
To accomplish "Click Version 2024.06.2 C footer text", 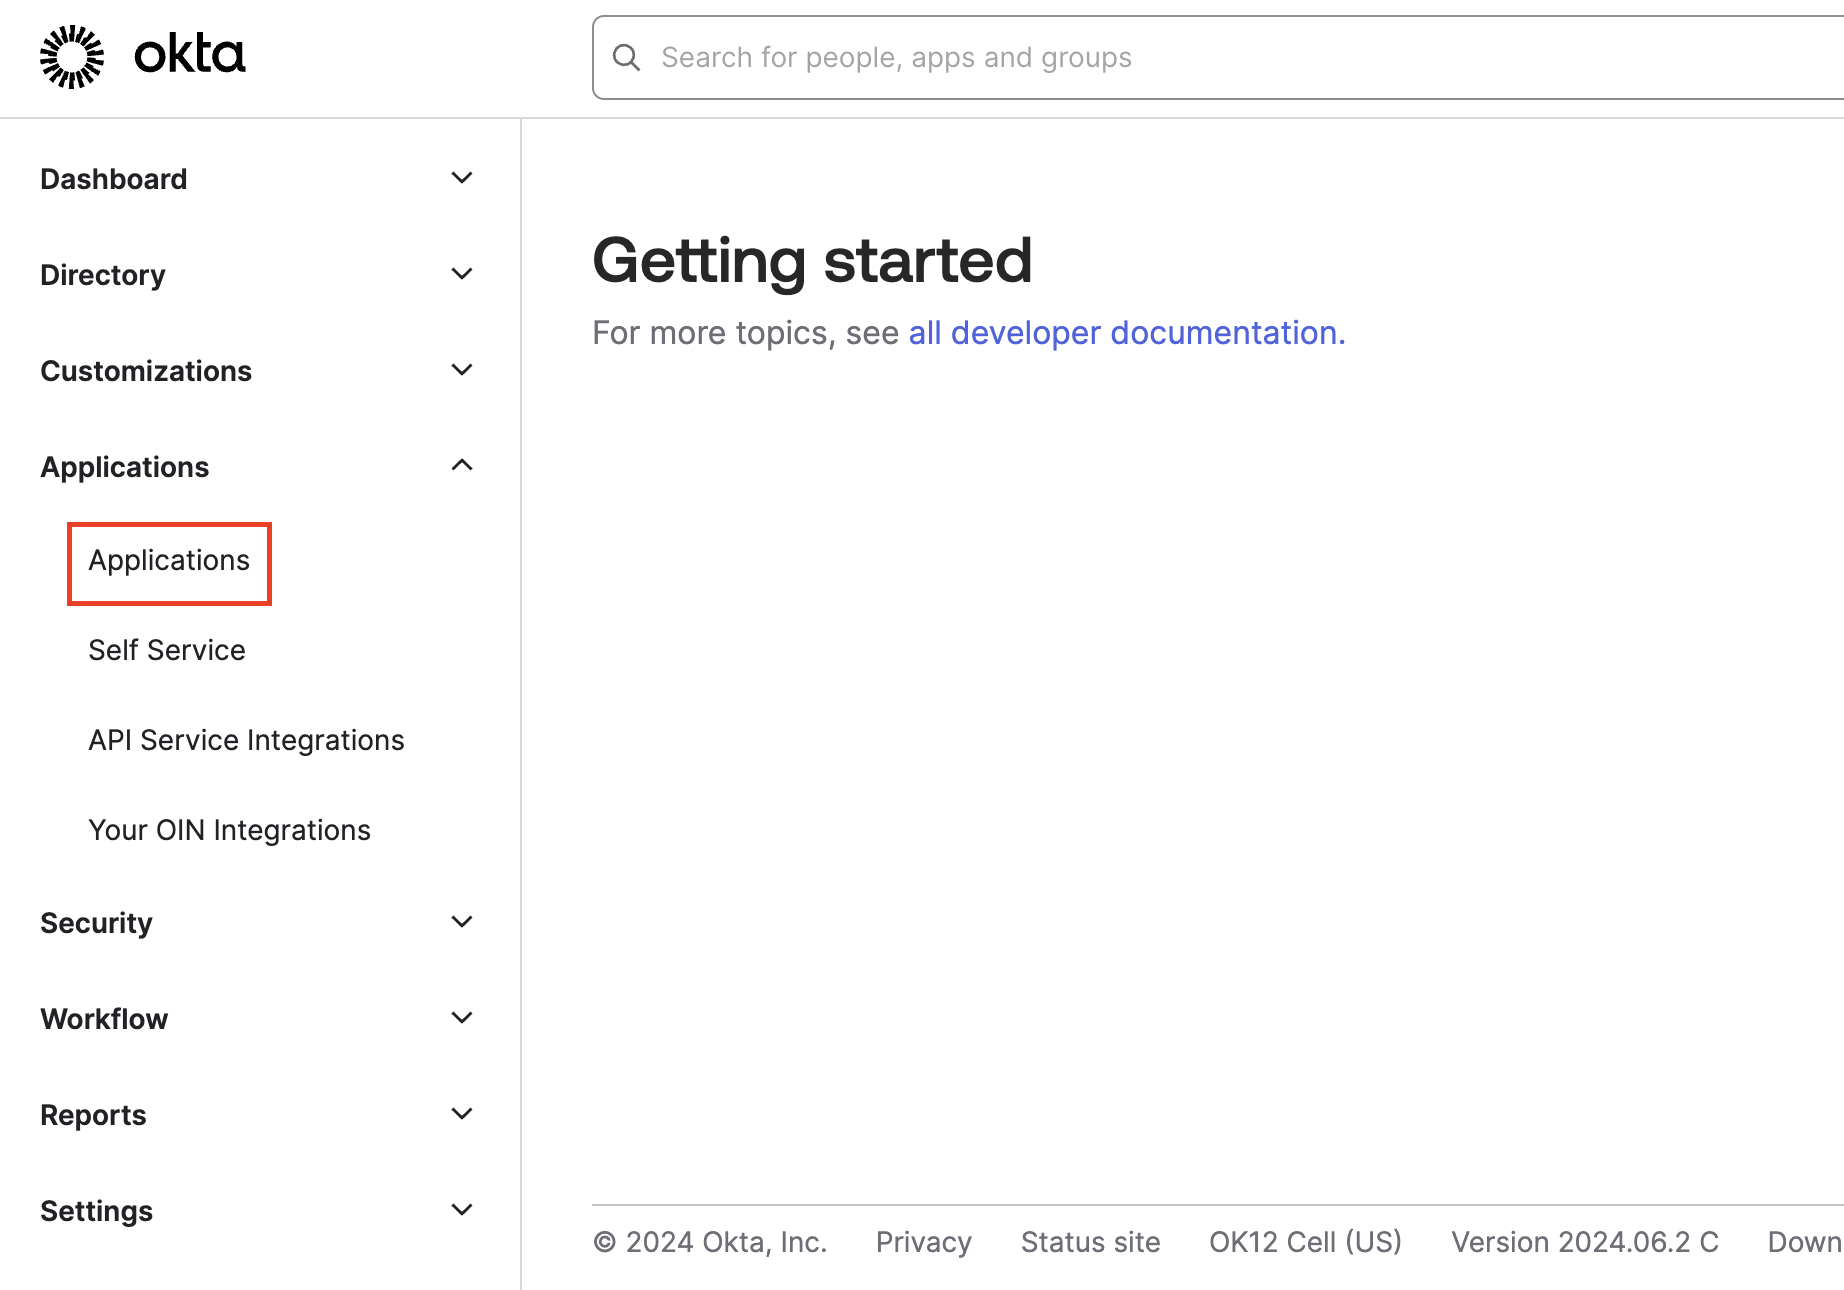I will [x=1585, y=1242].
